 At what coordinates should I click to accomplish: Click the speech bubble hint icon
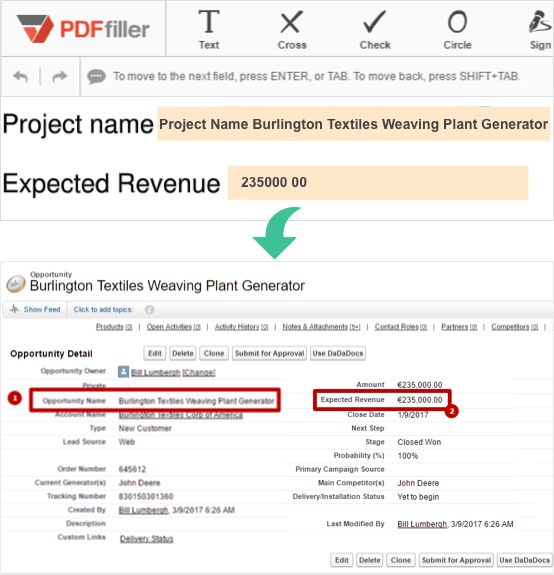coord(96,77)
